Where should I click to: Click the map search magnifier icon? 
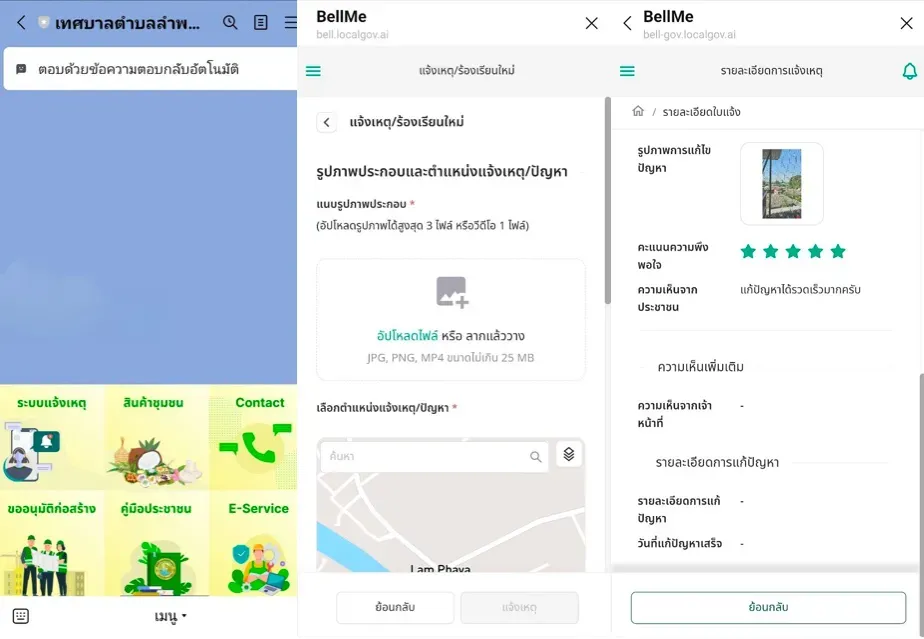[535, 456]
